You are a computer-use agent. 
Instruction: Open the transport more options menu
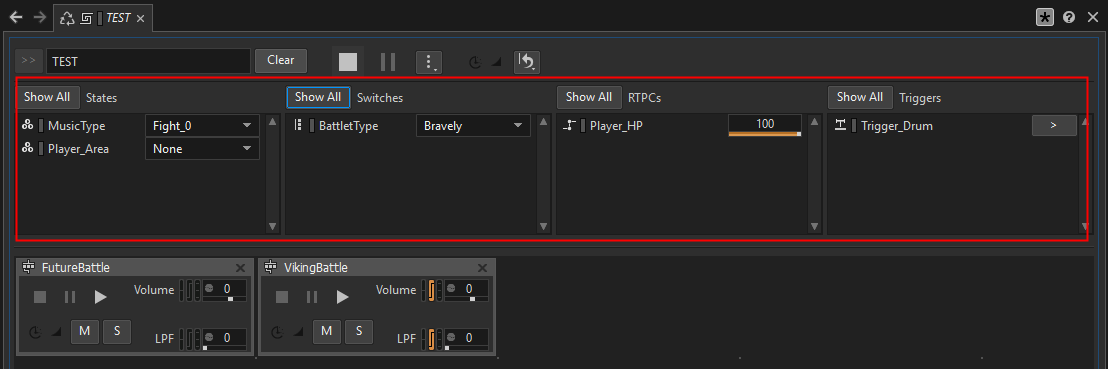coord(429,62)
